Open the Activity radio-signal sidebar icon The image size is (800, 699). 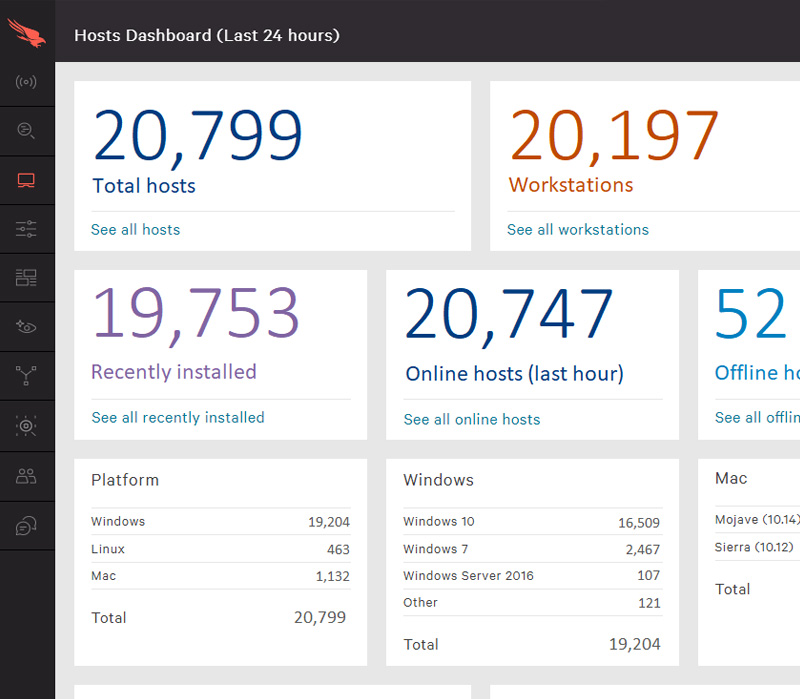tap(27, 82)
